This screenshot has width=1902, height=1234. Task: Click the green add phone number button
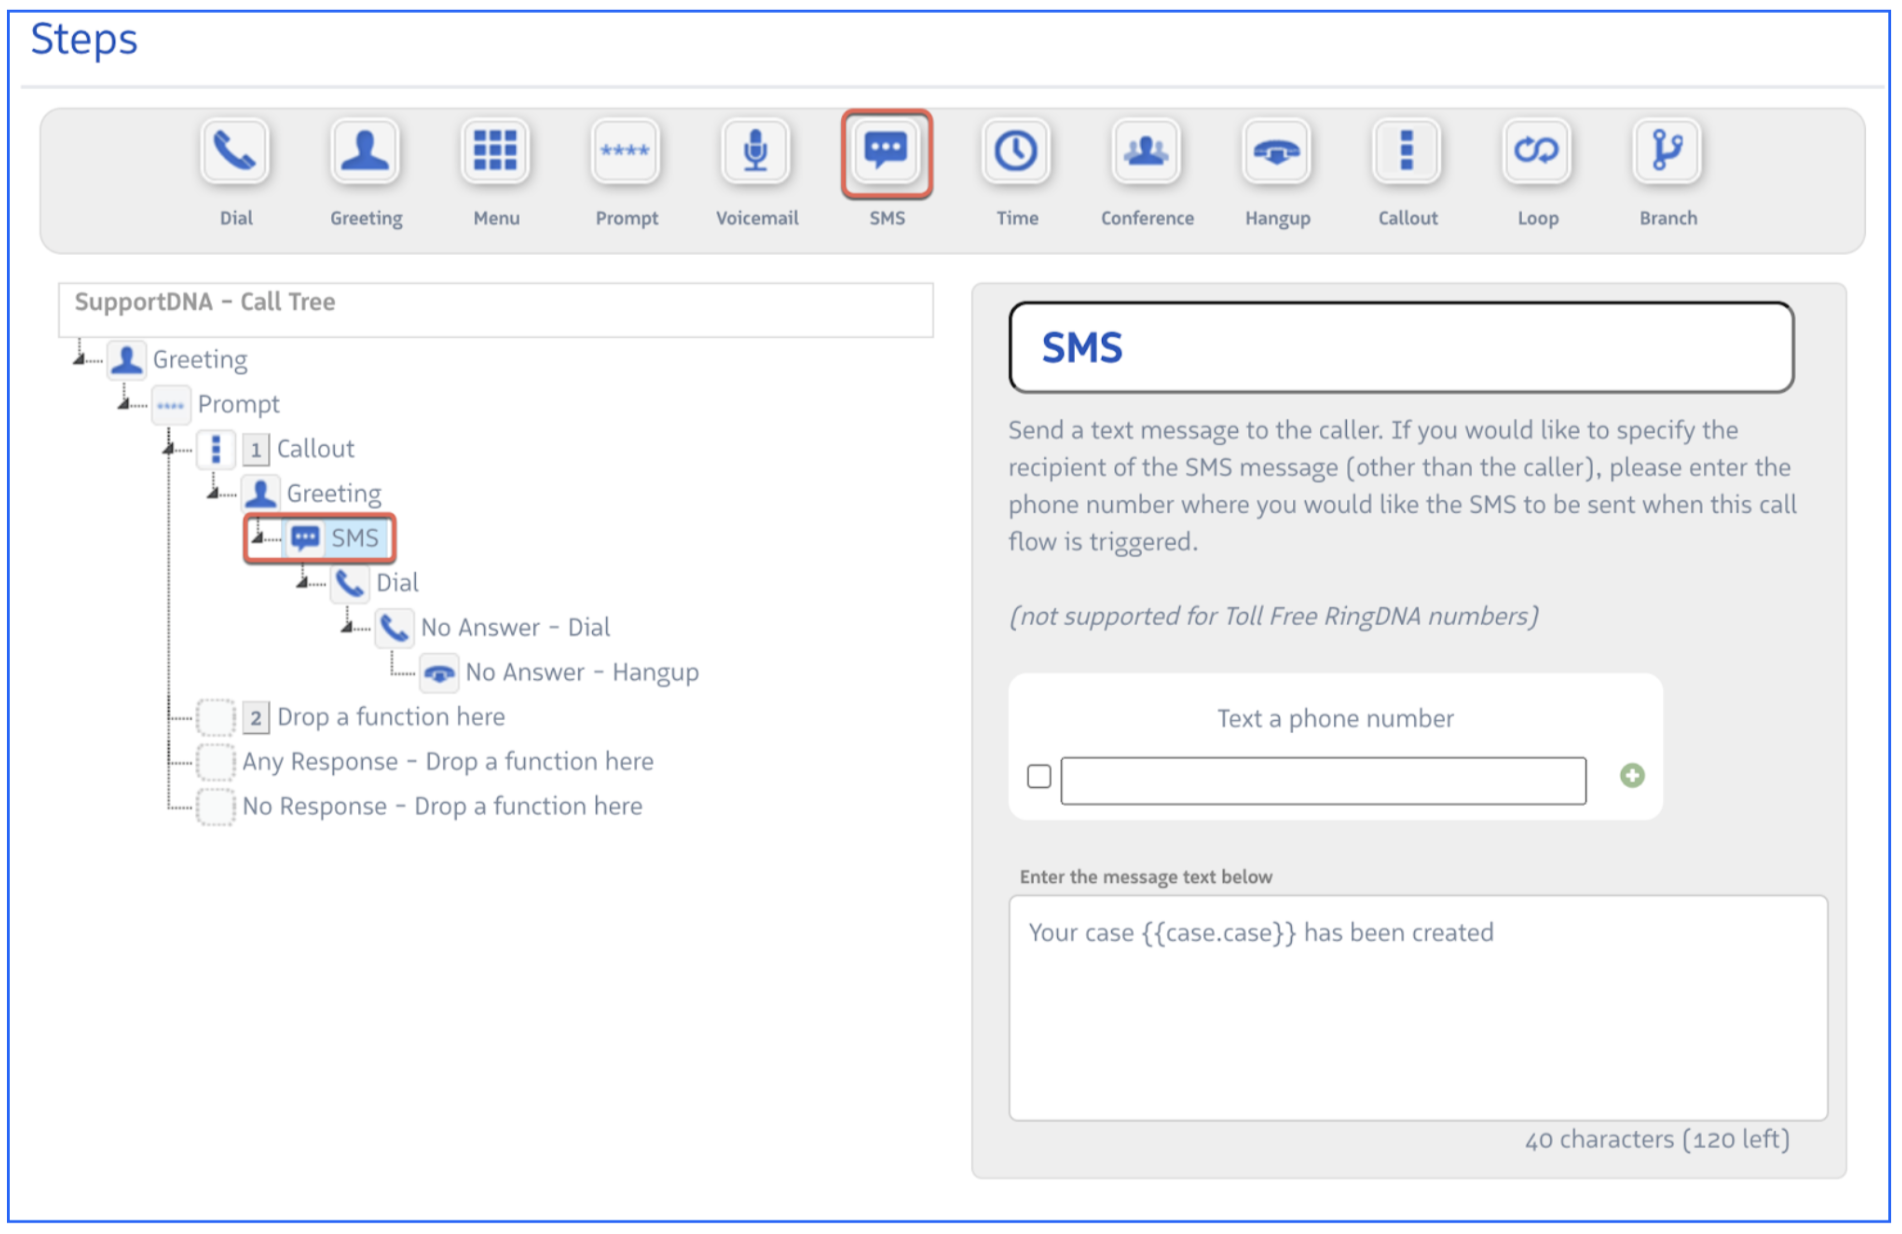[1632, 776]
